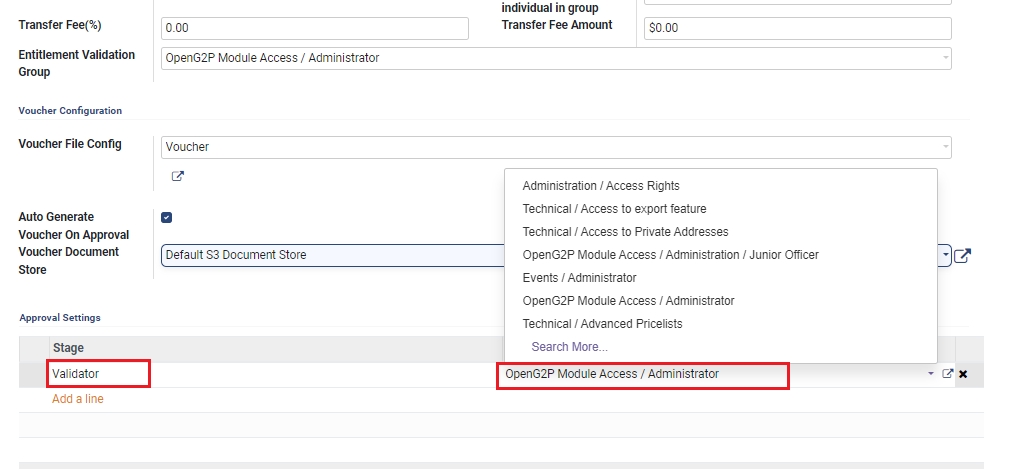Choose Technical / Access to export feature
The image size is (1011, 471).
point(614,209)
